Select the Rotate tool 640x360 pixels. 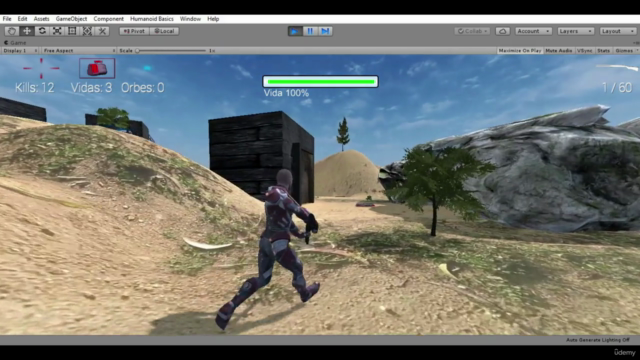(x=42, y=31)
